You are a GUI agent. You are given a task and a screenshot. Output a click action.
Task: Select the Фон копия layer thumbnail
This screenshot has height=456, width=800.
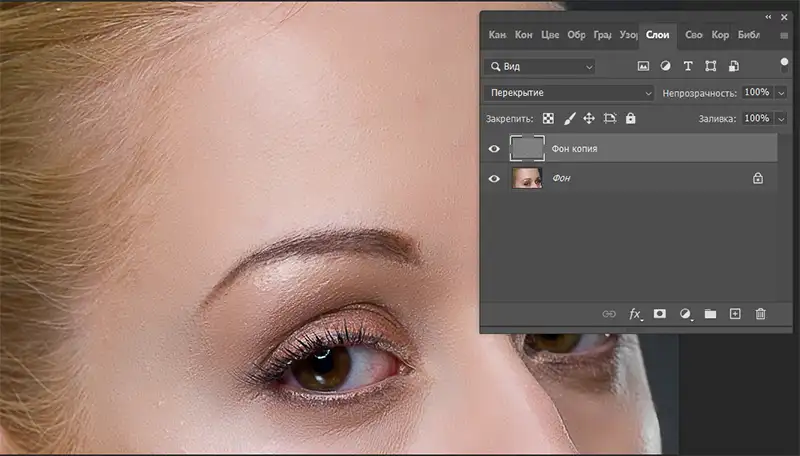coord(527,148)
